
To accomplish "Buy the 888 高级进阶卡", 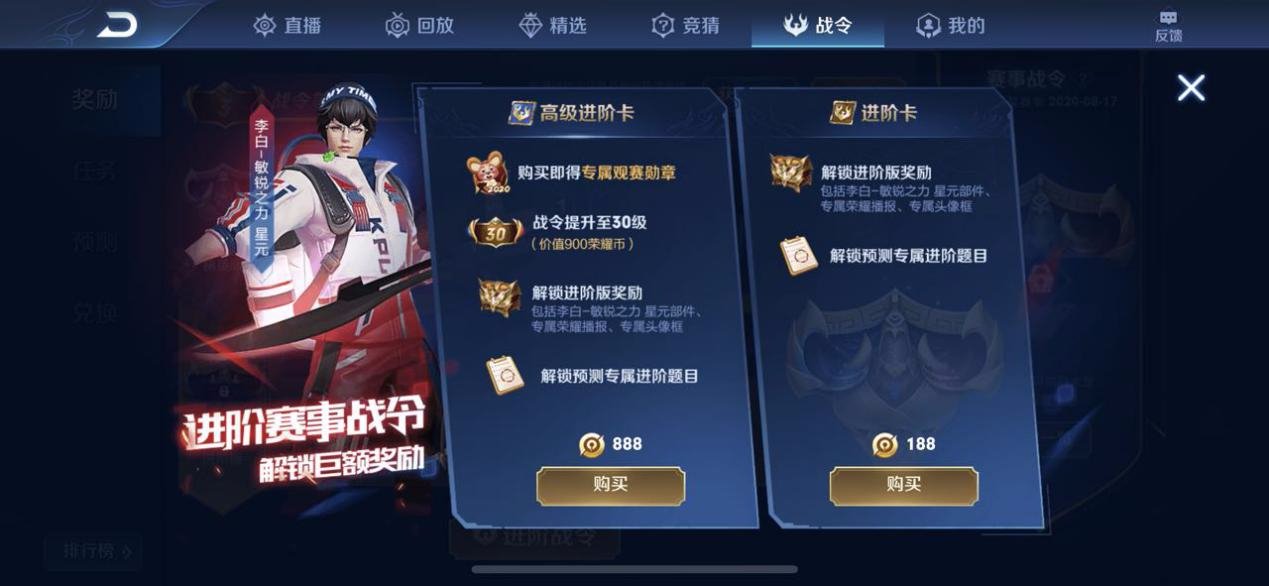I will pos(611,485).
